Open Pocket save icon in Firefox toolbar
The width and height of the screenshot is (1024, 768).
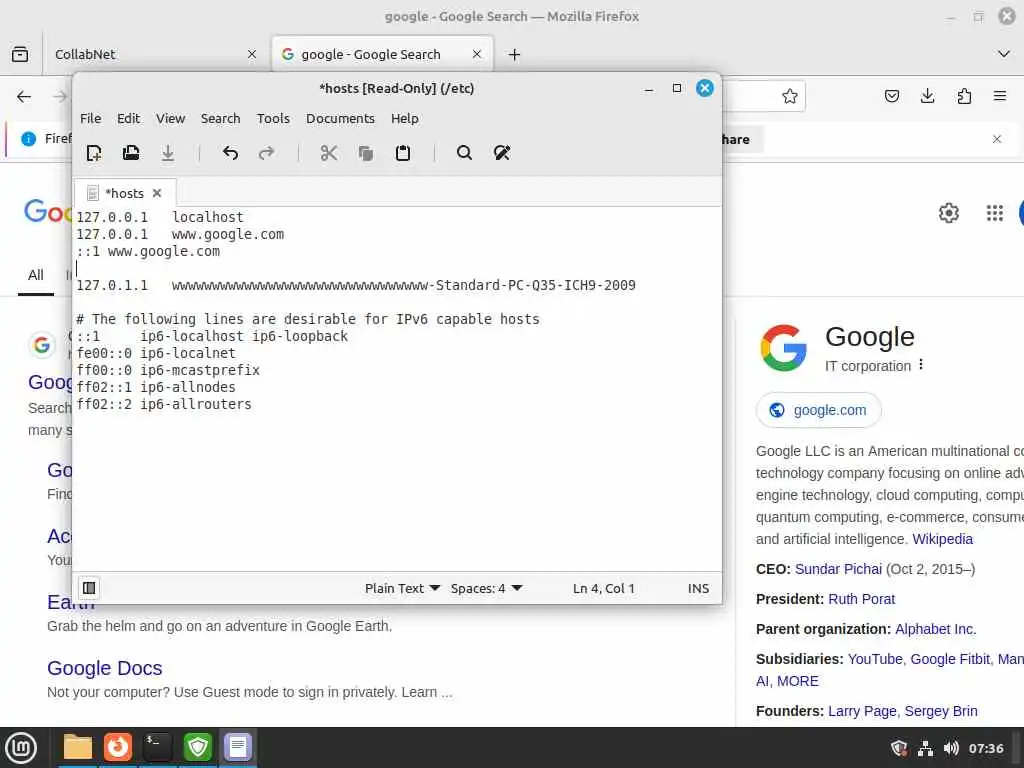891,97
